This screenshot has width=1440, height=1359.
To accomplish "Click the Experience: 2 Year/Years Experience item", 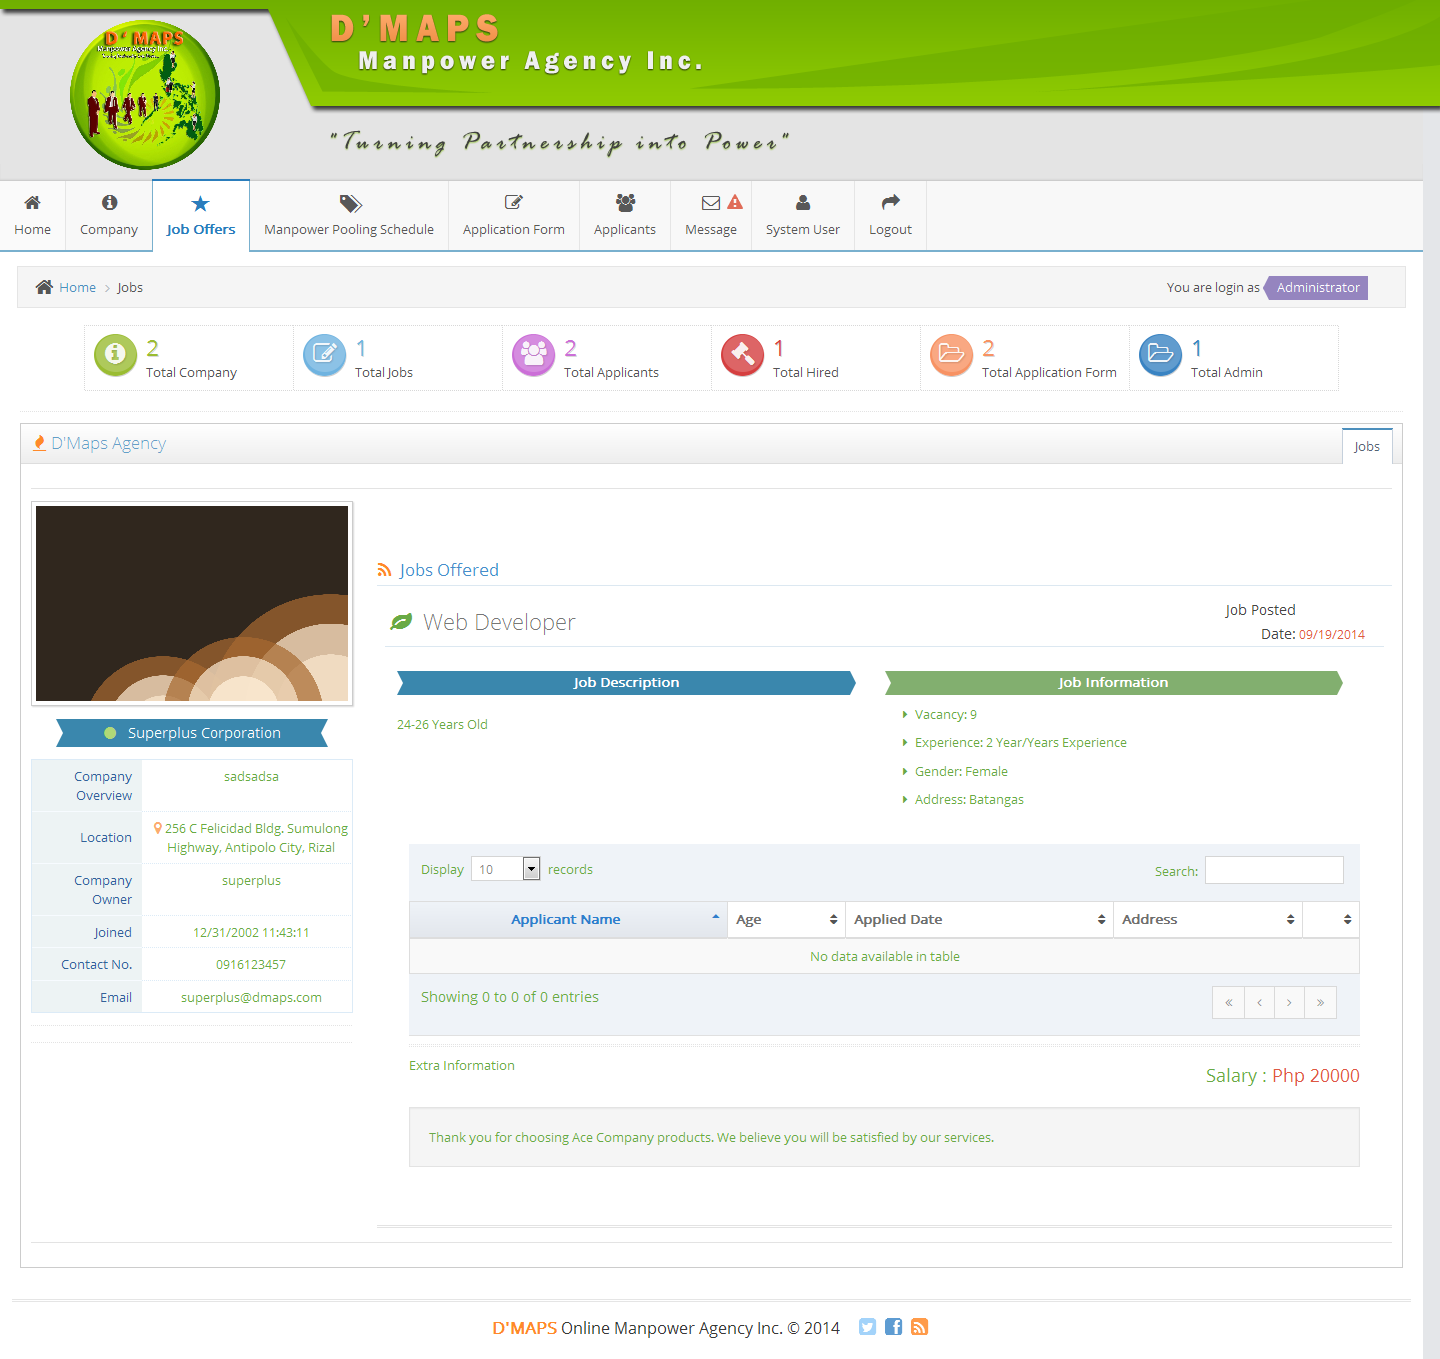I will pyautogui.click(x=1020, y=743).
